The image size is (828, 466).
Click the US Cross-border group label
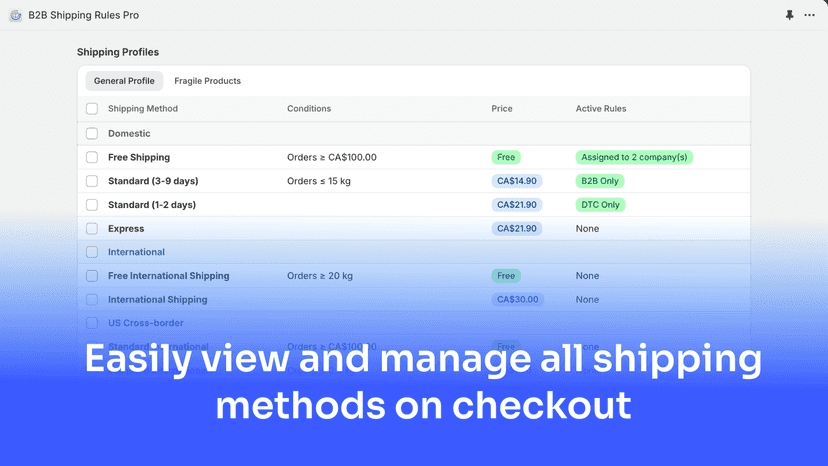coord(146,323)
